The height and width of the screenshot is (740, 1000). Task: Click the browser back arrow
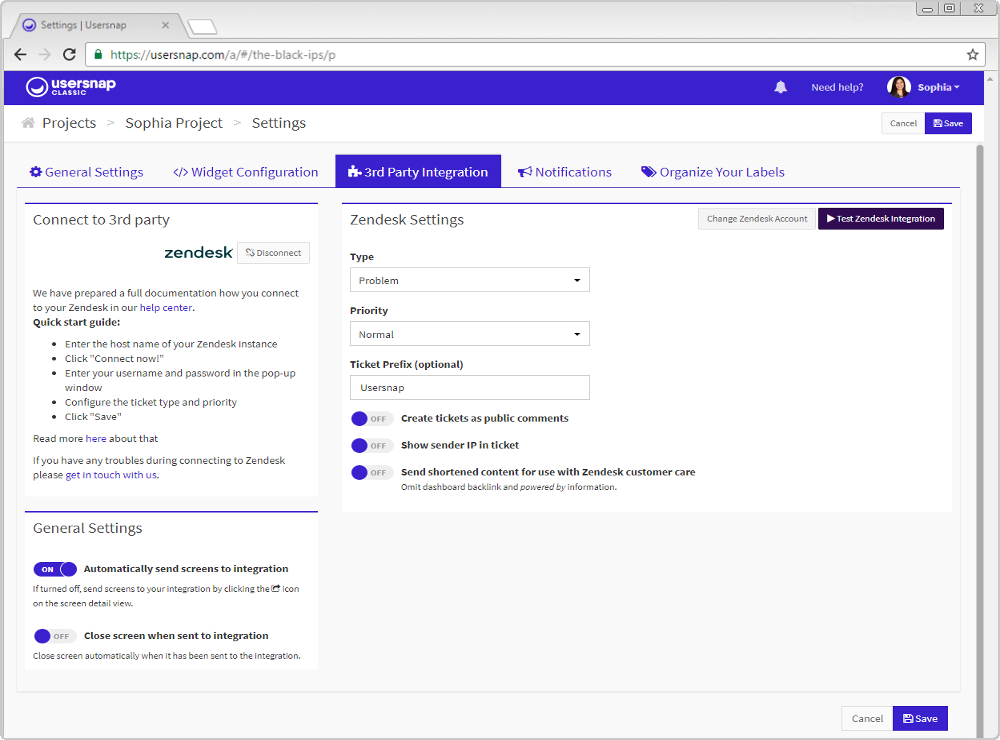click(x=20, y=54)
